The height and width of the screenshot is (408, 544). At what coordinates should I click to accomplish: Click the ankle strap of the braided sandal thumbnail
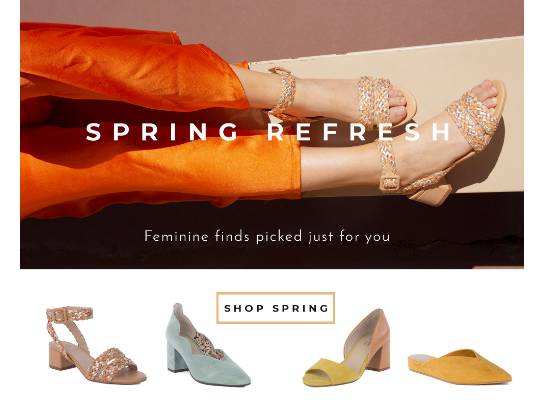tap(69, 314)
